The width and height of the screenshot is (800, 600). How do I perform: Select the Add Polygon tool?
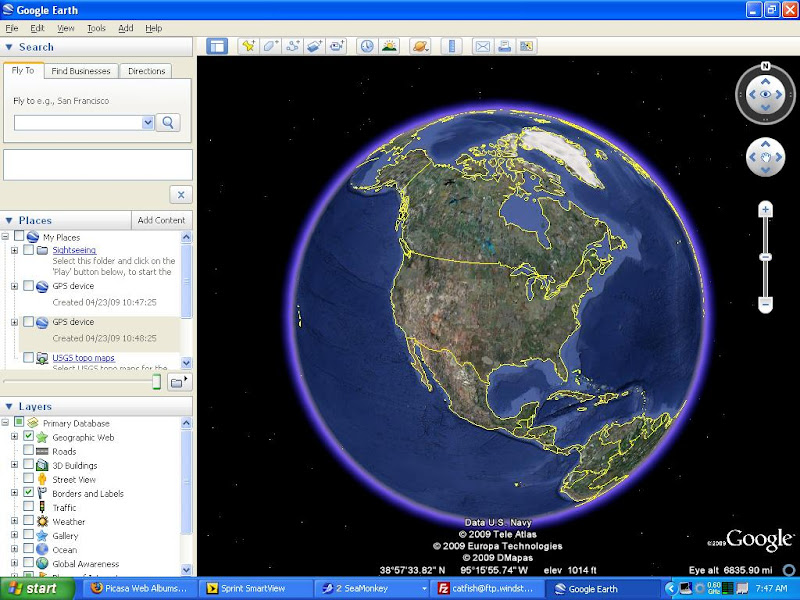coord(271,46)
